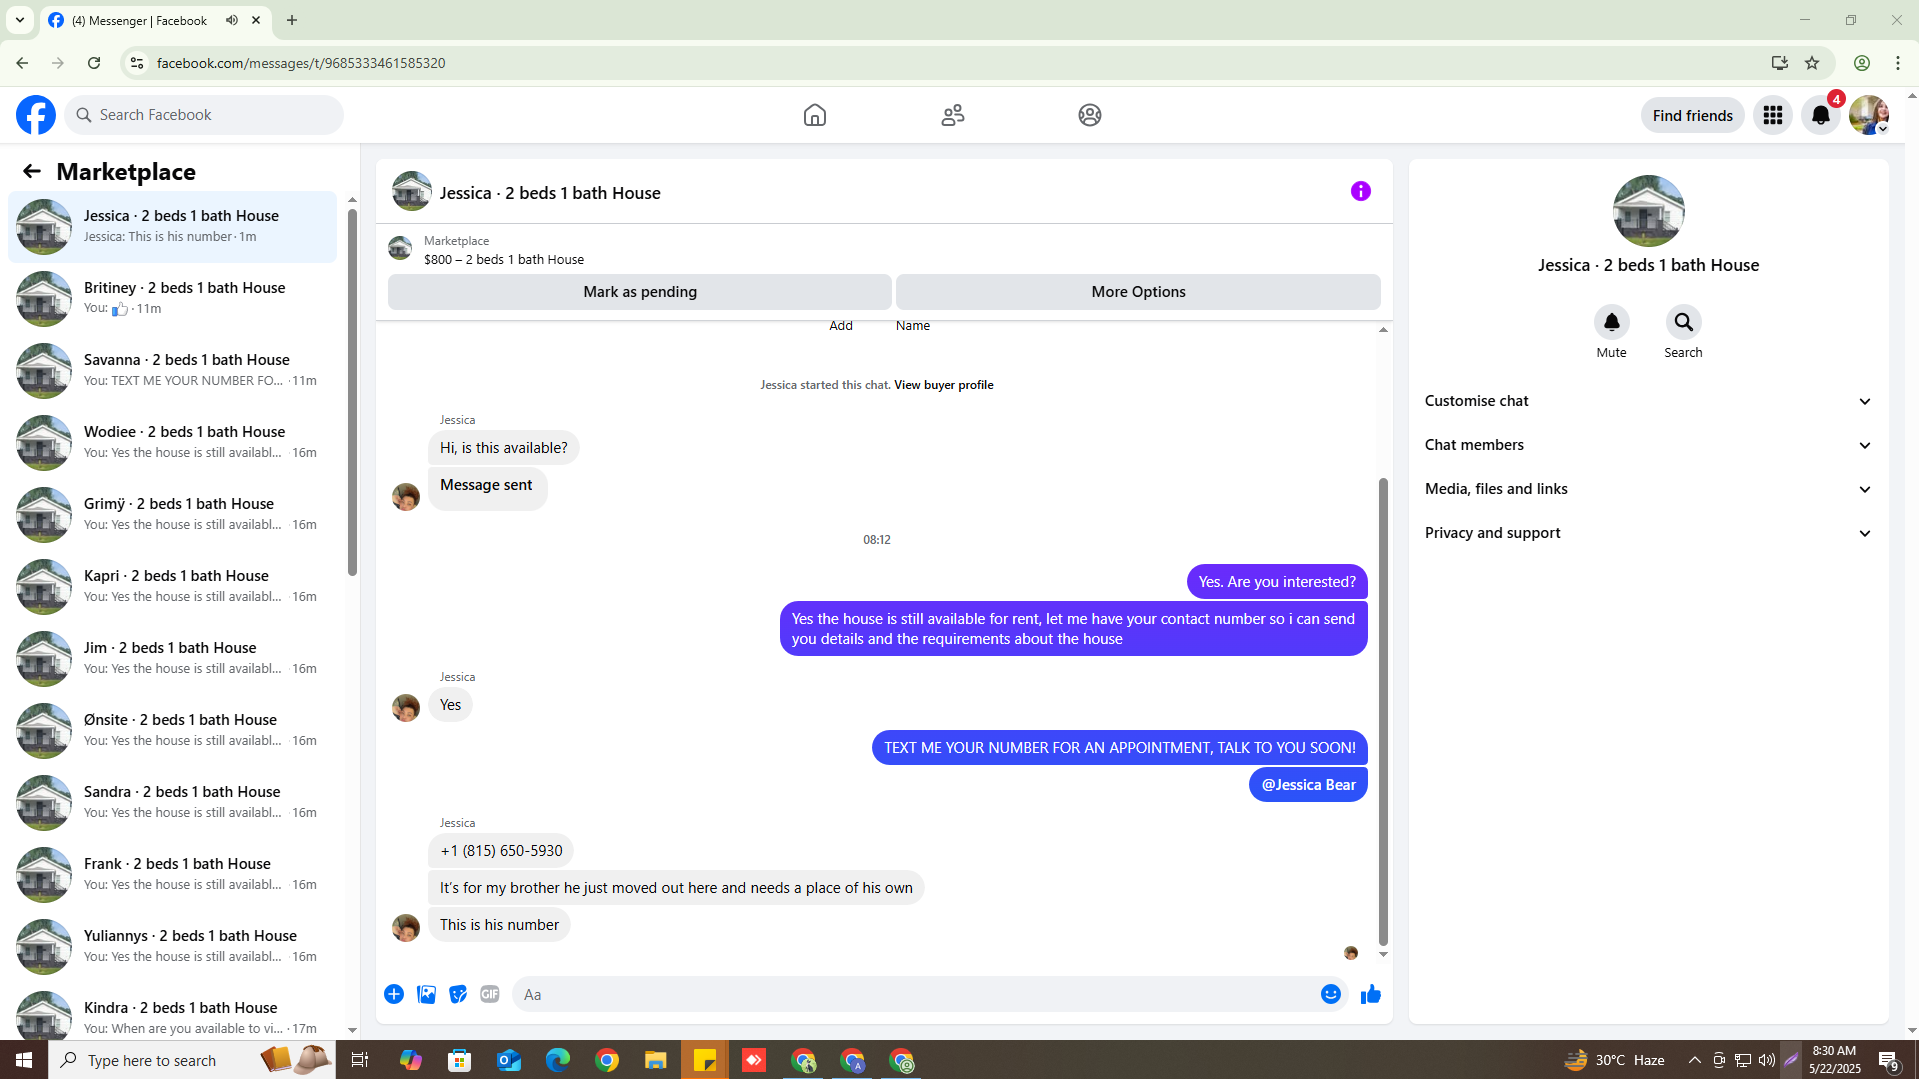Screen dimensions: 1919x1079
Task: Click the phone number +1 (815) 650-5930
Action: click(501, 851)
